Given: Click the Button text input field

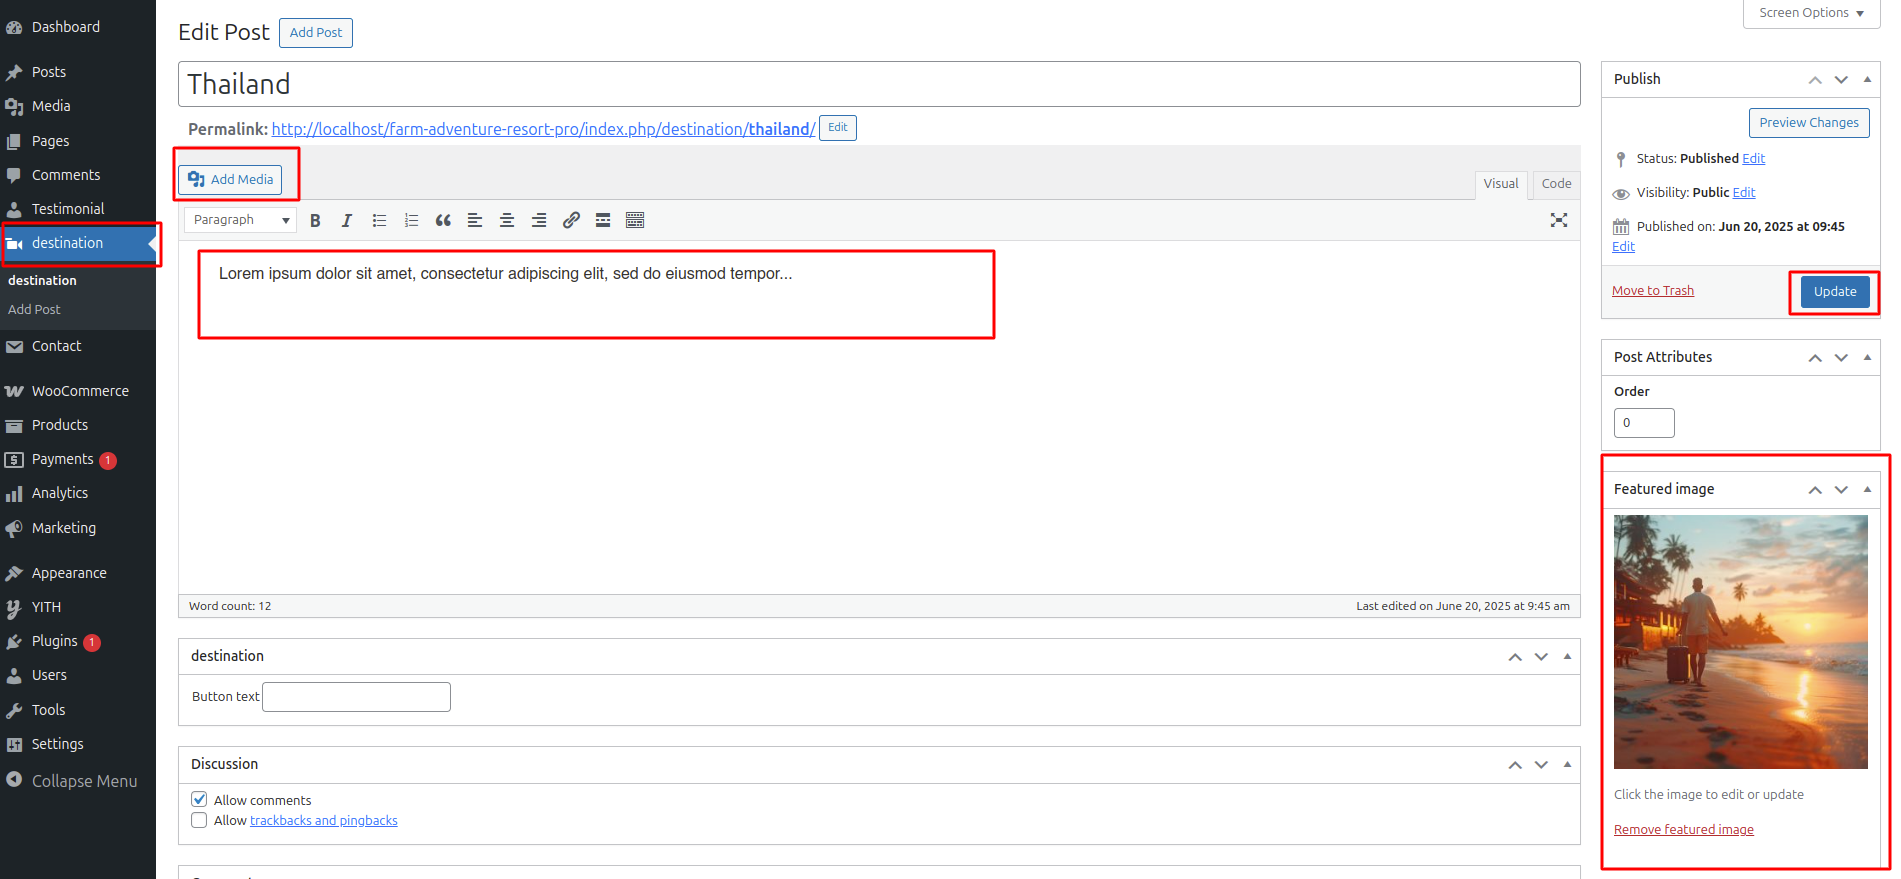Looking at the screenshot, I should [x=356, y=697].
